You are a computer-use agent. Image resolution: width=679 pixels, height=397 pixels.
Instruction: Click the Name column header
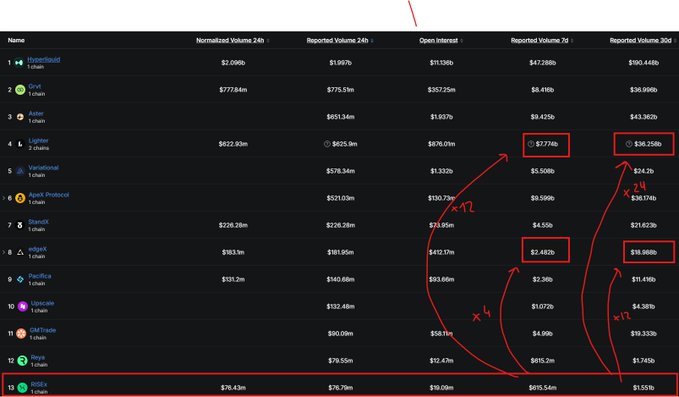coord(16,40)
